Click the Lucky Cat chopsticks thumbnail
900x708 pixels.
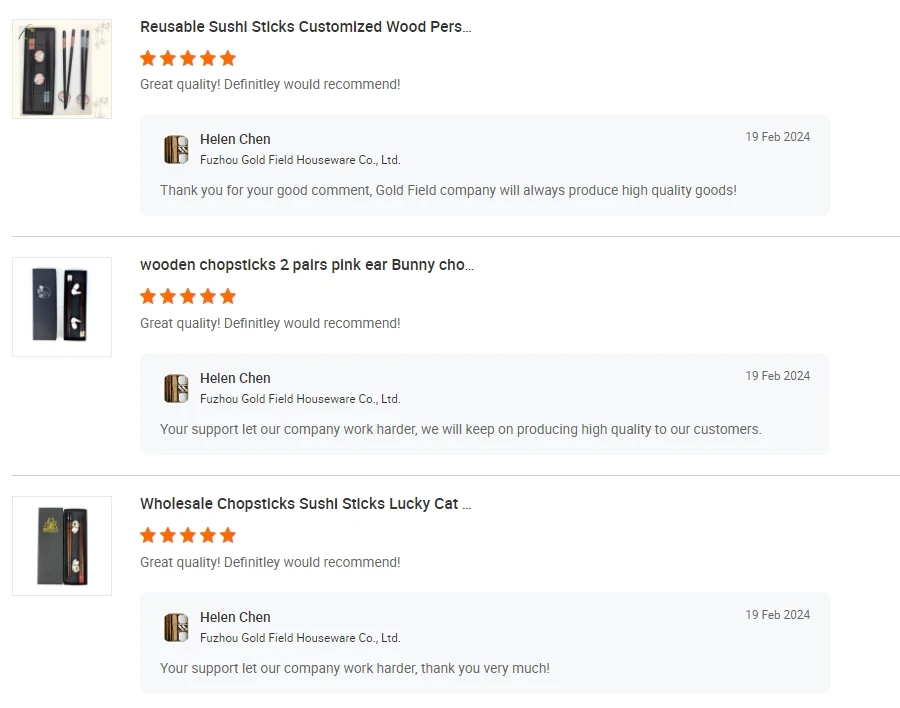pos(62,546)
